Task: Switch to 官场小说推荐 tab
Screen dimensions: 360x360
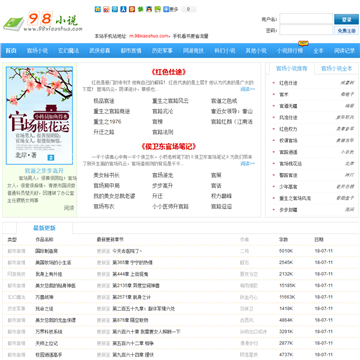Action: click(x=291, y=69)
